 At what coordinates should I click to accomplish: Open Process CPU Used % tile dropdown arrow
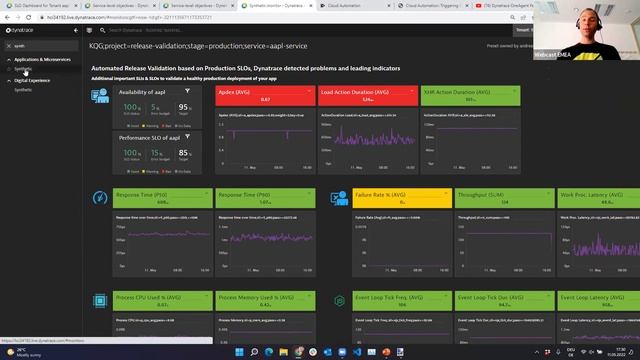207,296
